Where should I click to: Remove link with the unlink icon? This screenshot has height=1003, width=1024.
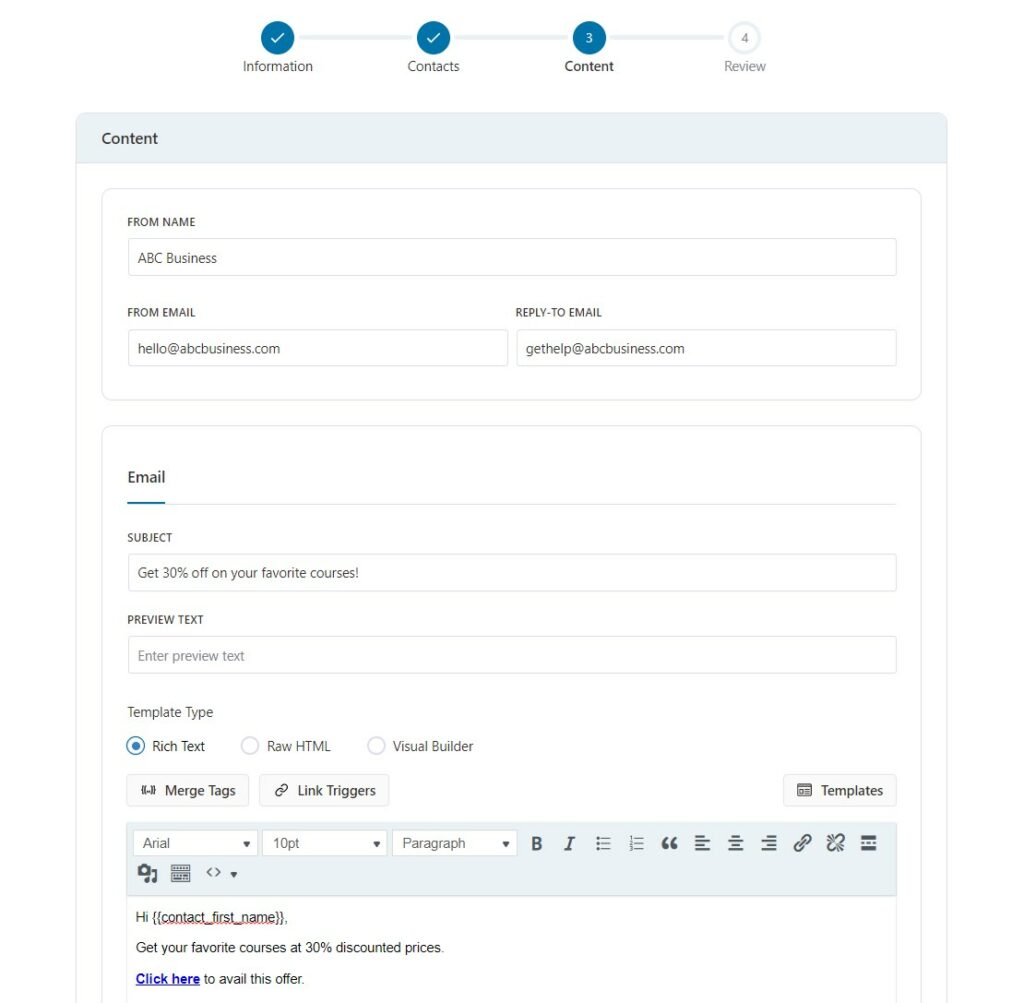point(835,843)
